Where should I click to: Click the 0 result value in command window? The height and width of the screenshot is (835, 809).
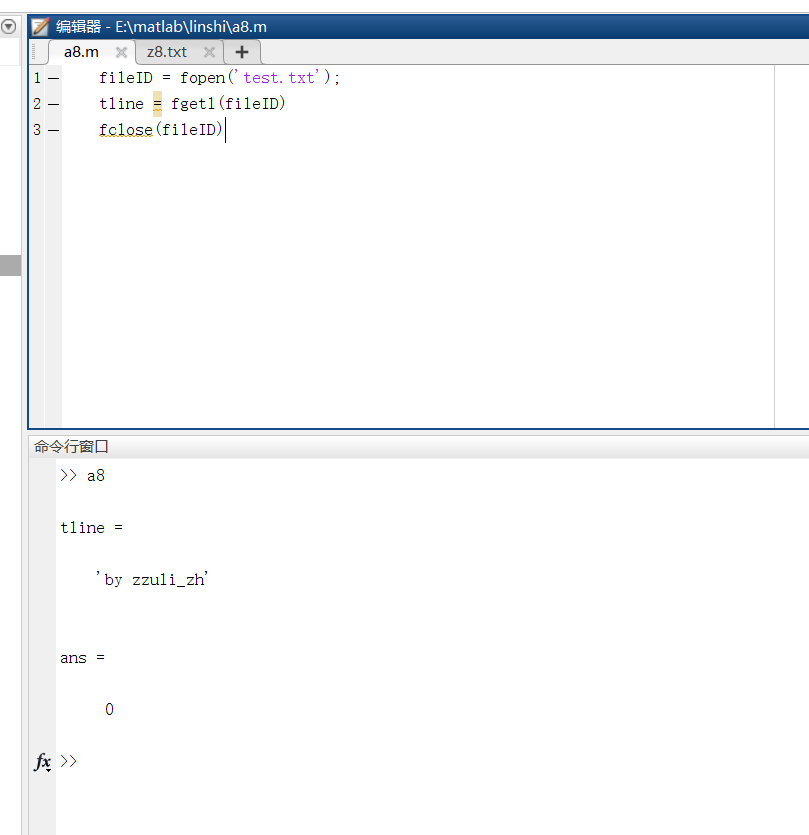click(109, 709)
